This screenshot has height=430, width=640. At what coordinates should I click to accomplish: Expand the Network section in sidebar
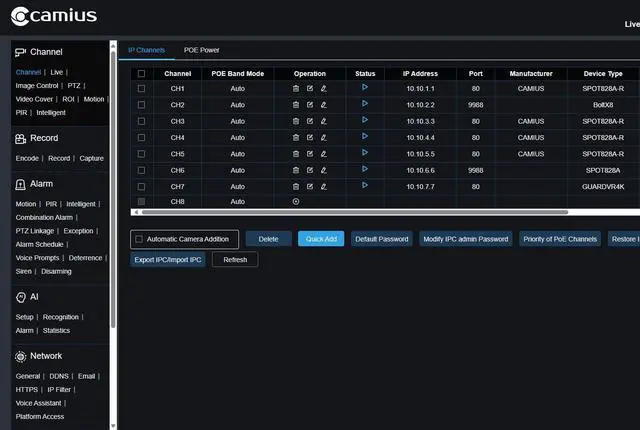46,356
